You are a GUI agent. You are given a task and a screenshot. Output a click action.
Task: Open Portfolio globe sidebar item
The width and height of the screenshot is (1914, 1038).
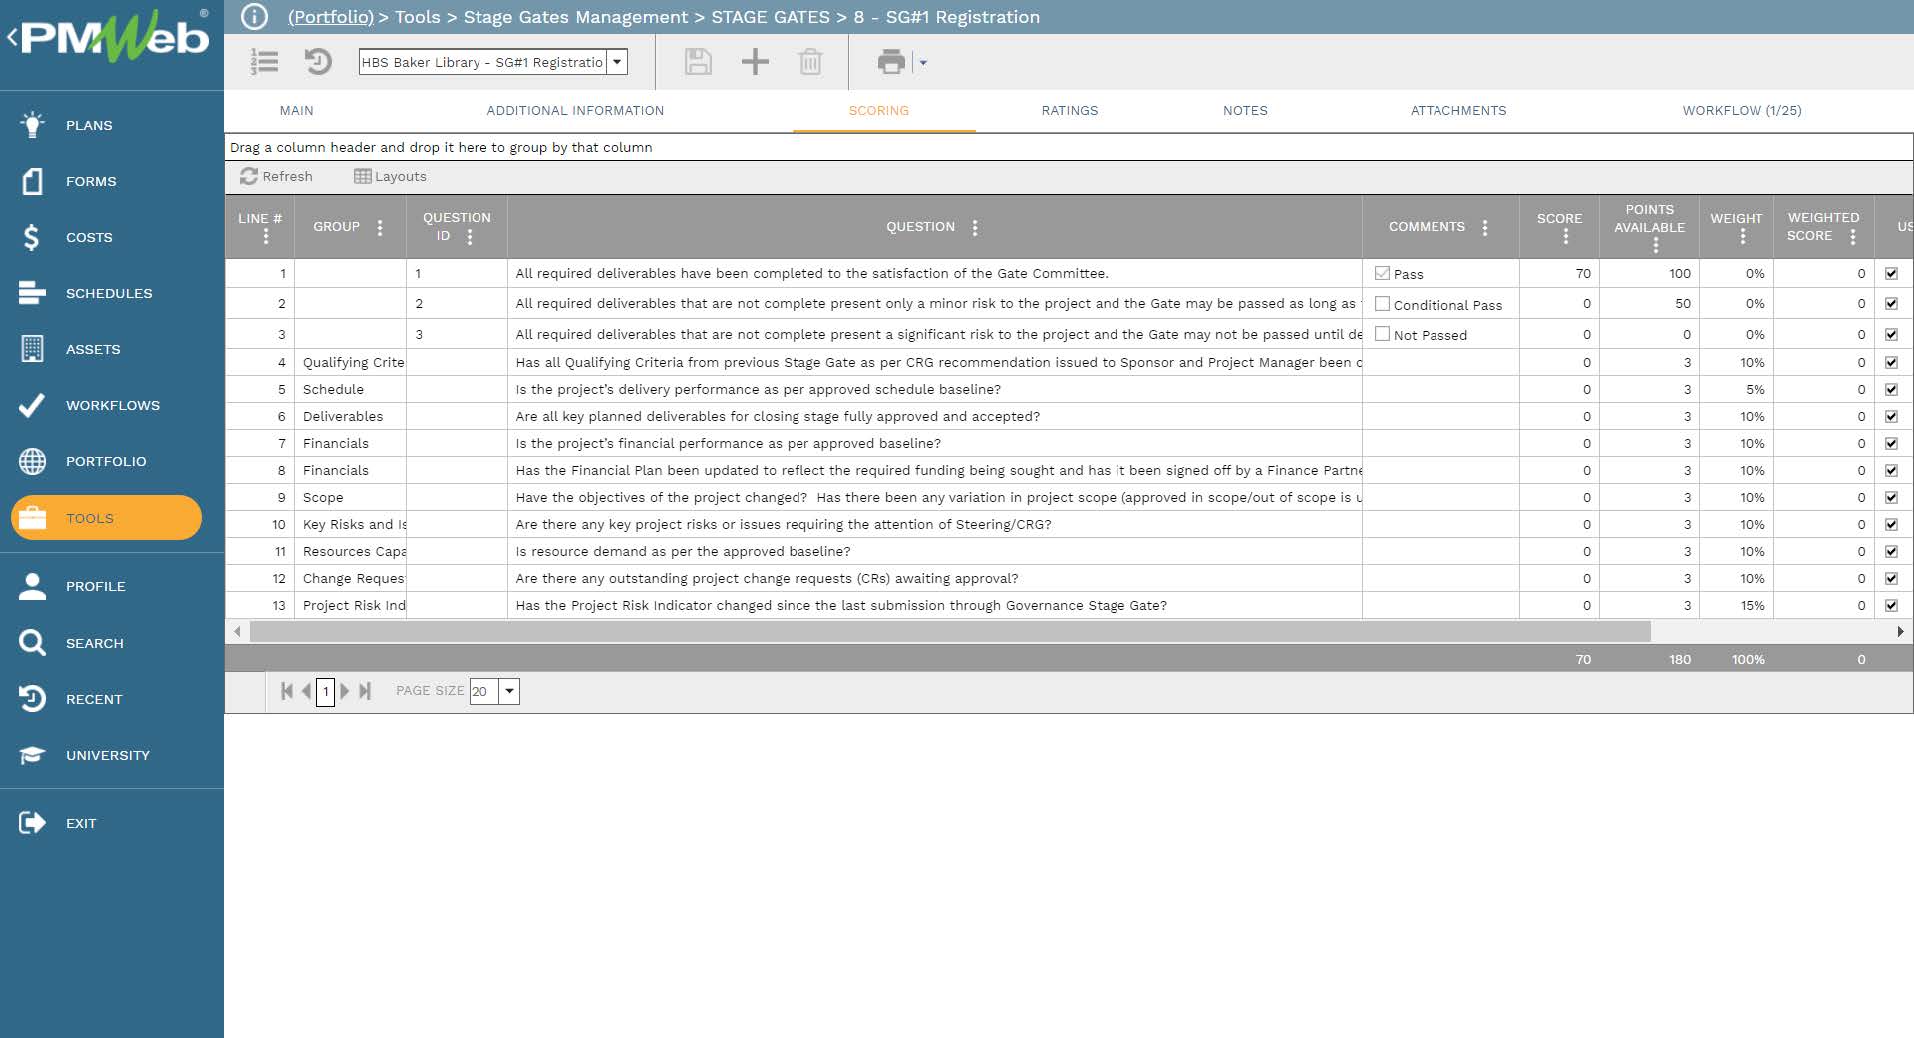point(112,461)
